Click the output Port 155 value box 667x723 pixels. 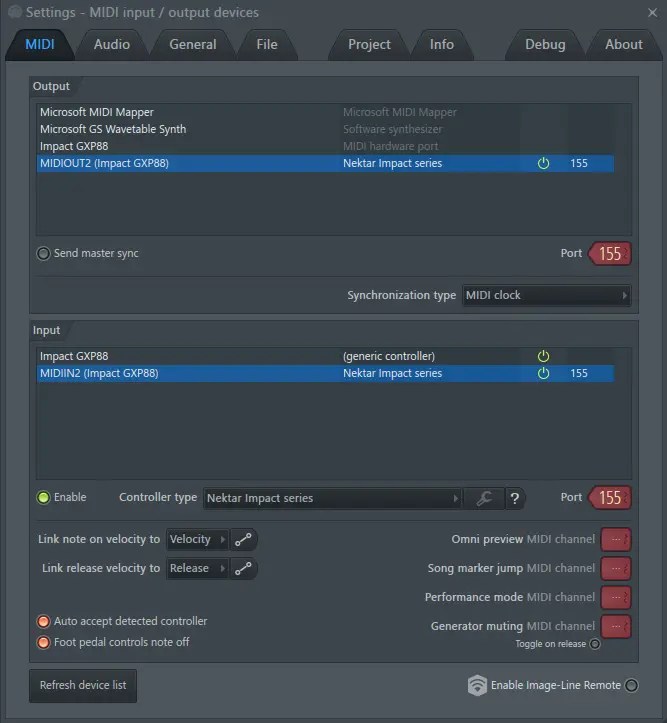tap(610, 254)
